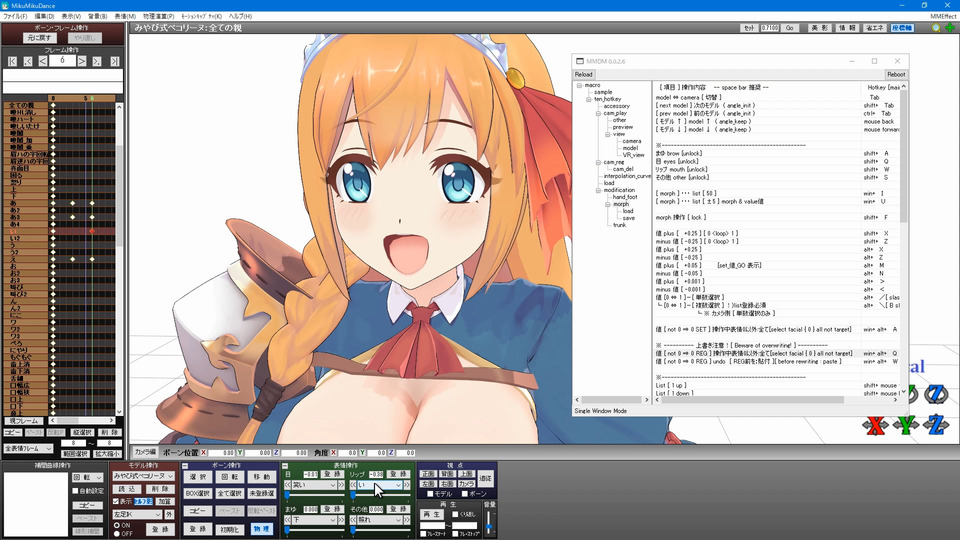Select the IK OFF radio button
This screenshot has height=540, width=960.
(x=117, y=534)
